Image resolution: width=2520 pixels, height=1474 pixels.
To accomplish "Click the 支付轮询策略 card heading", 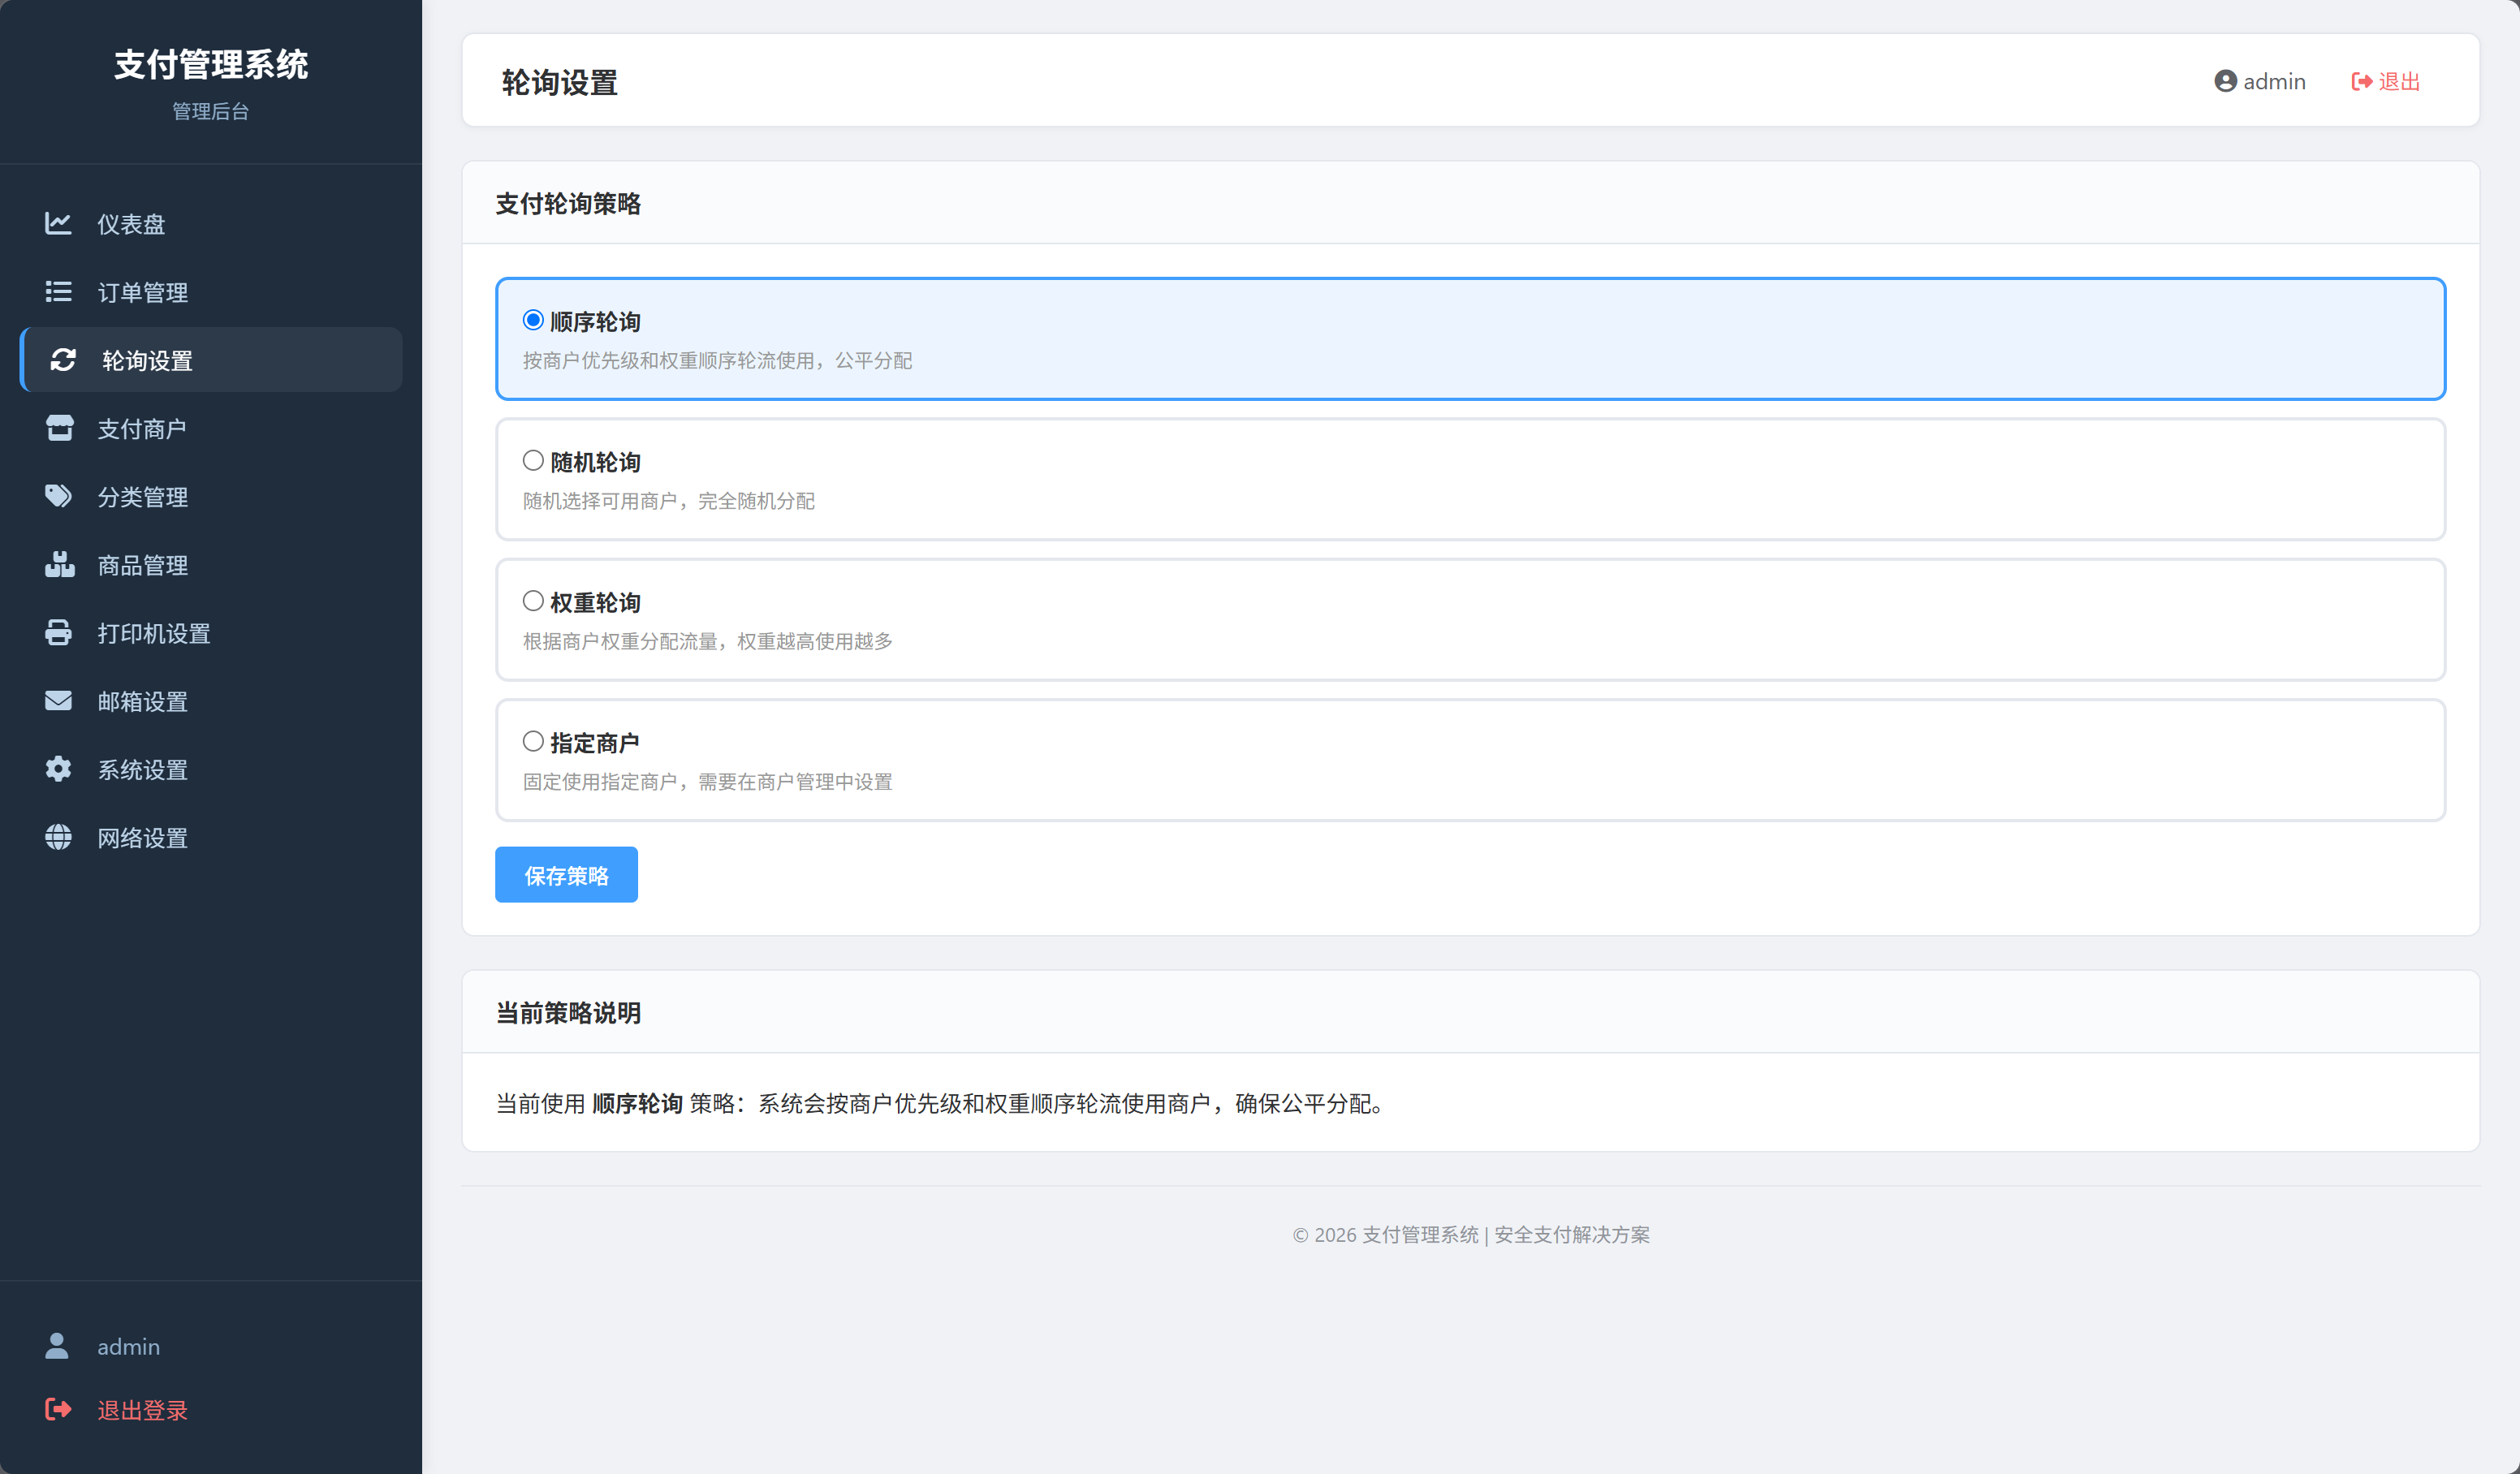I will (568, 203).
